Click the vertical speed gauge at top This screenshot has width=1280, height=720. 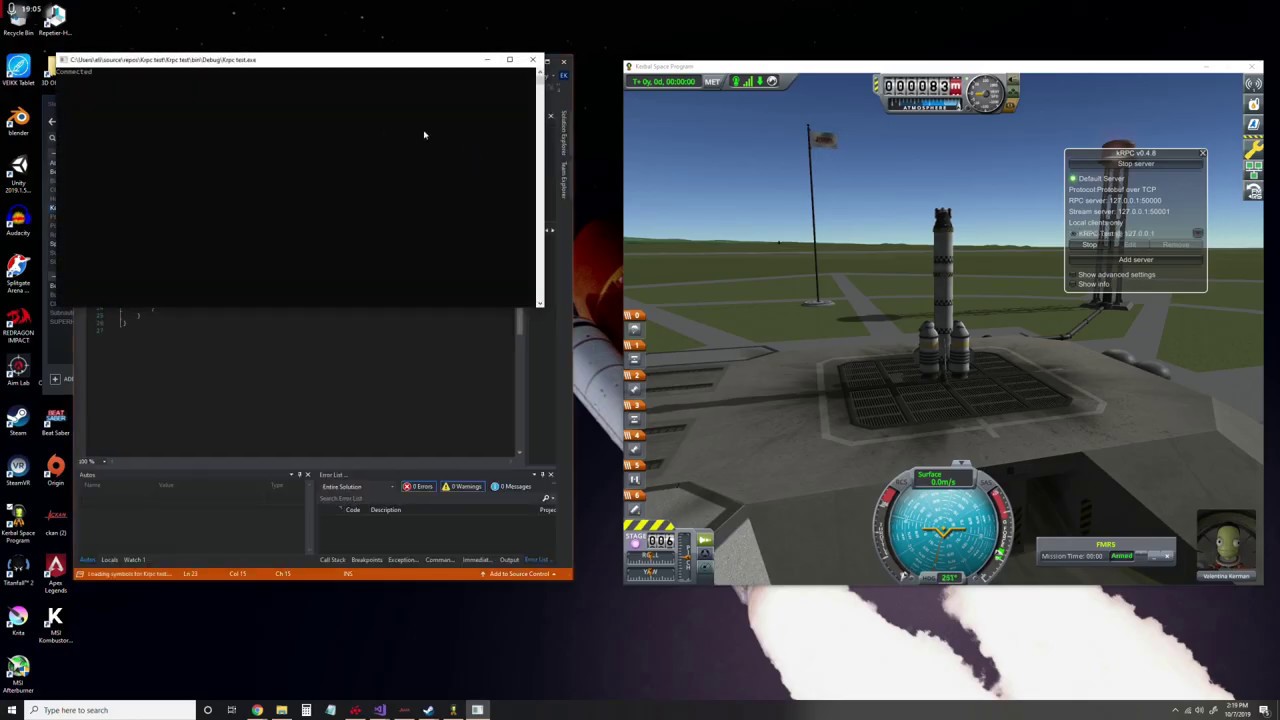coord(986,94)
